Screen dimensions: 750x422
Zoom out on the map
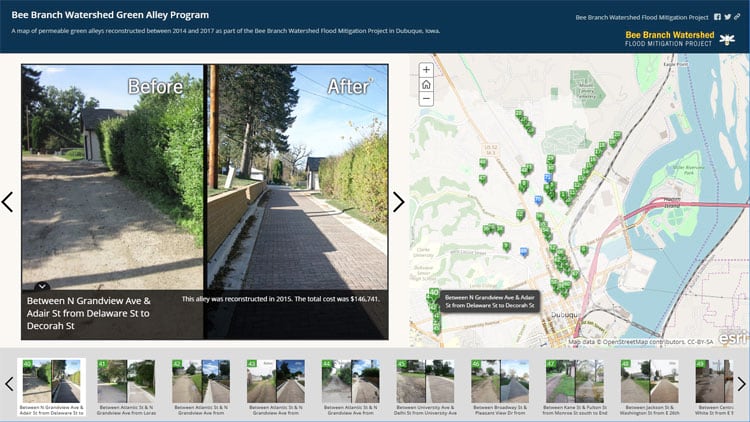426,99
